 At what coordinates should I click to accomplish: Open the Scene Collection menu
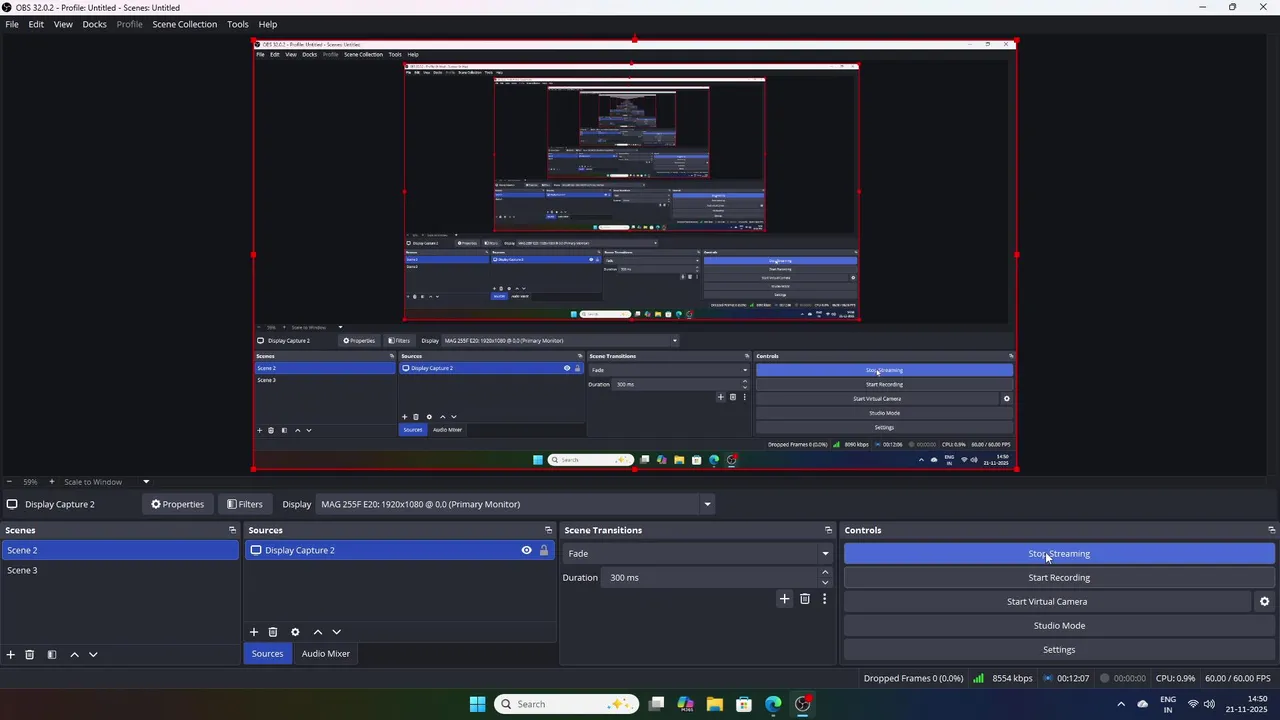tap(185, 24)
